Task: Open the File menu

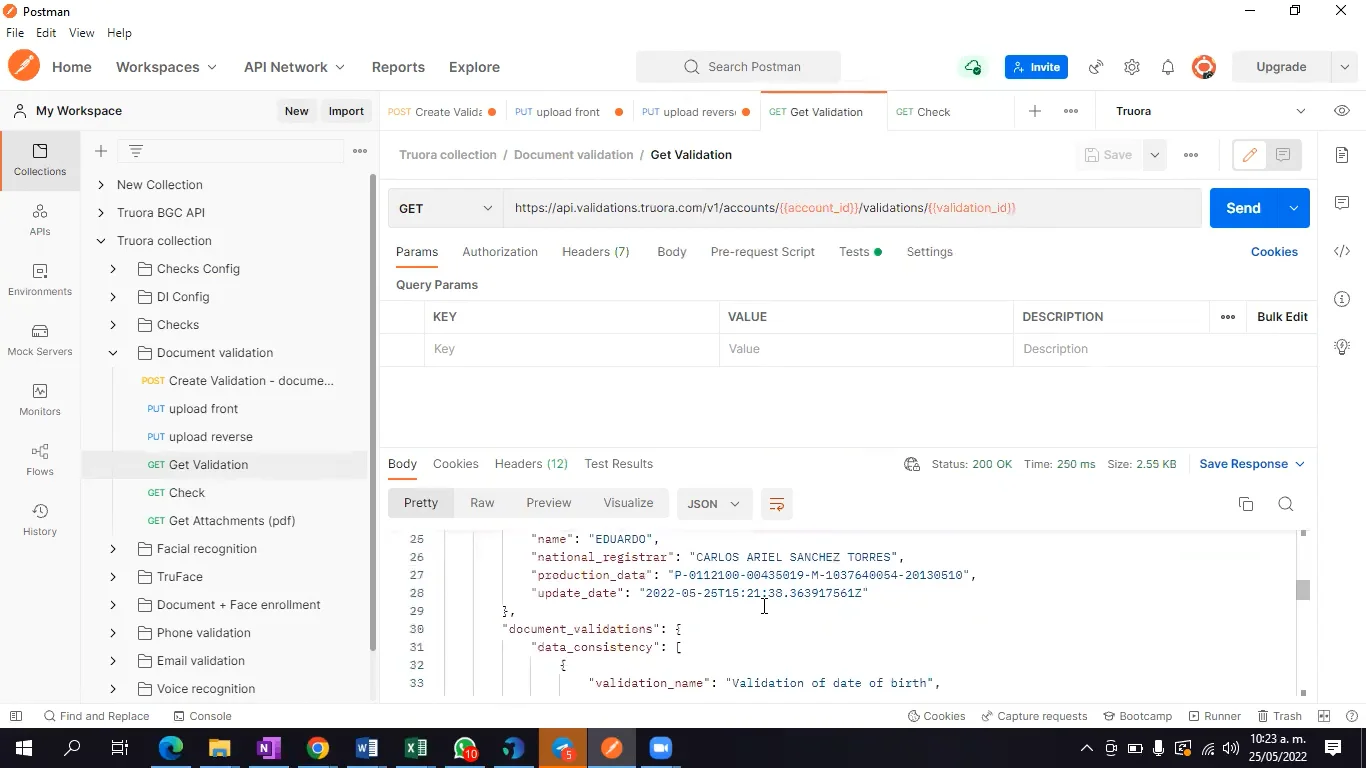Action: 15,33
